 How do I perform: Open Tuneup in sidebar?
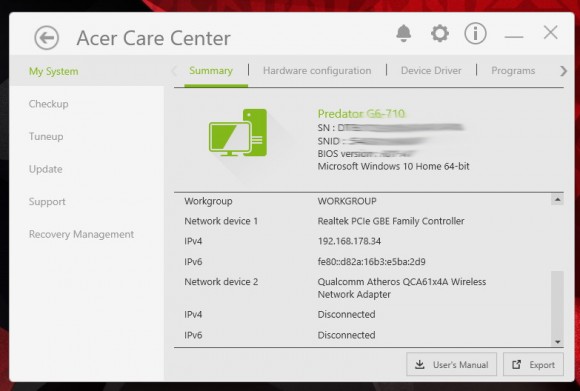tap(46, 136)
